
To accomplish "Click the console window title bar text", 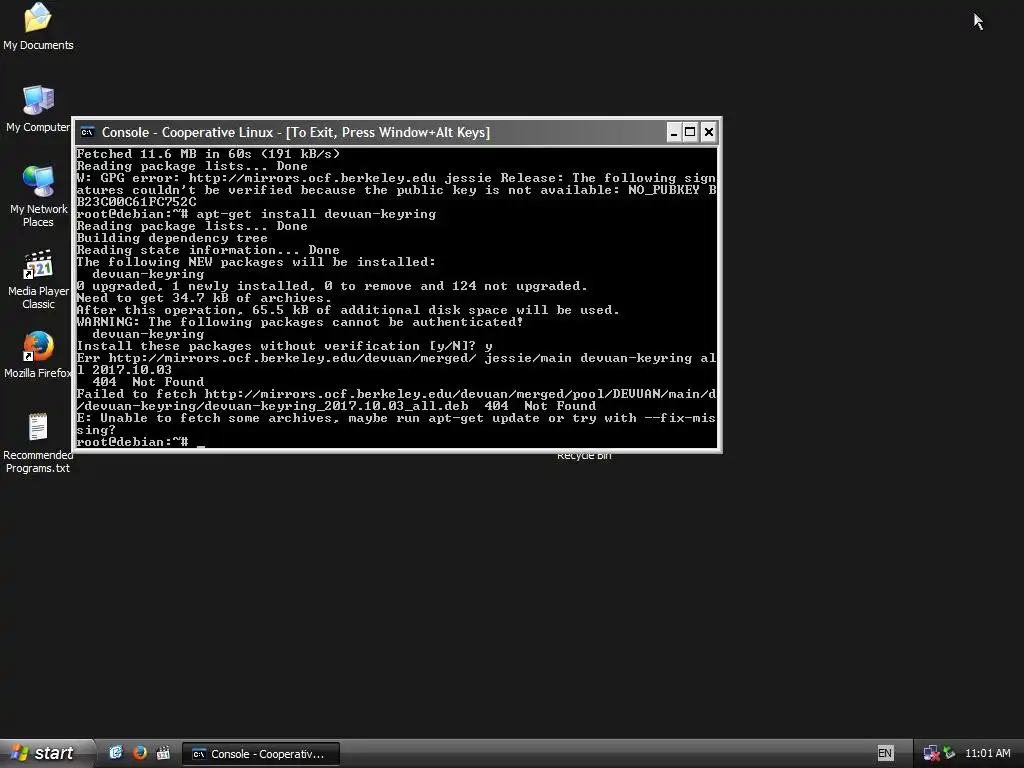I will tap(295, 133).
